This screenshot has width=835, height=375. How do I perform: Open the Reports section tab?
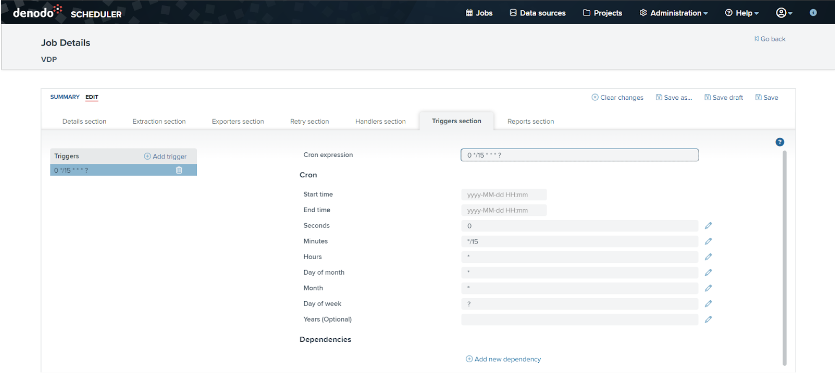[x=530, y=121]
